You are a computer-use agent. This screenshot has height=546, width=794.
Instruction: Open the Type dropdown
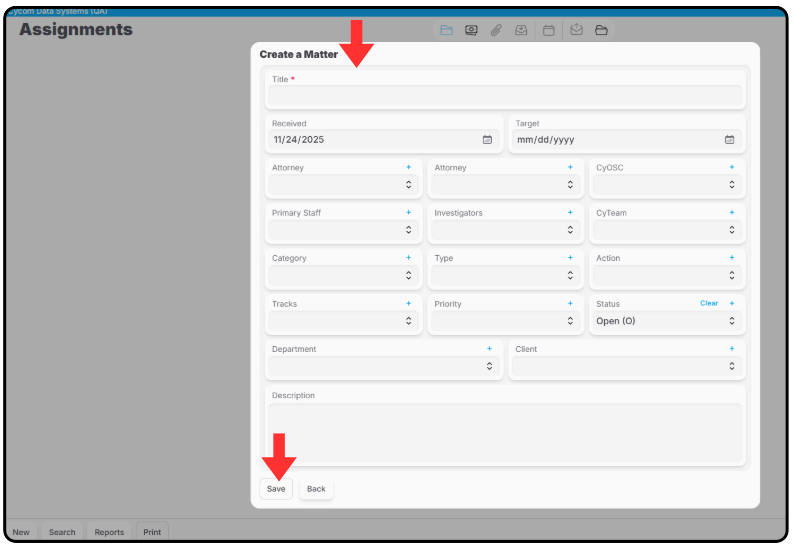pyautogui.click(x=505, y=275)
